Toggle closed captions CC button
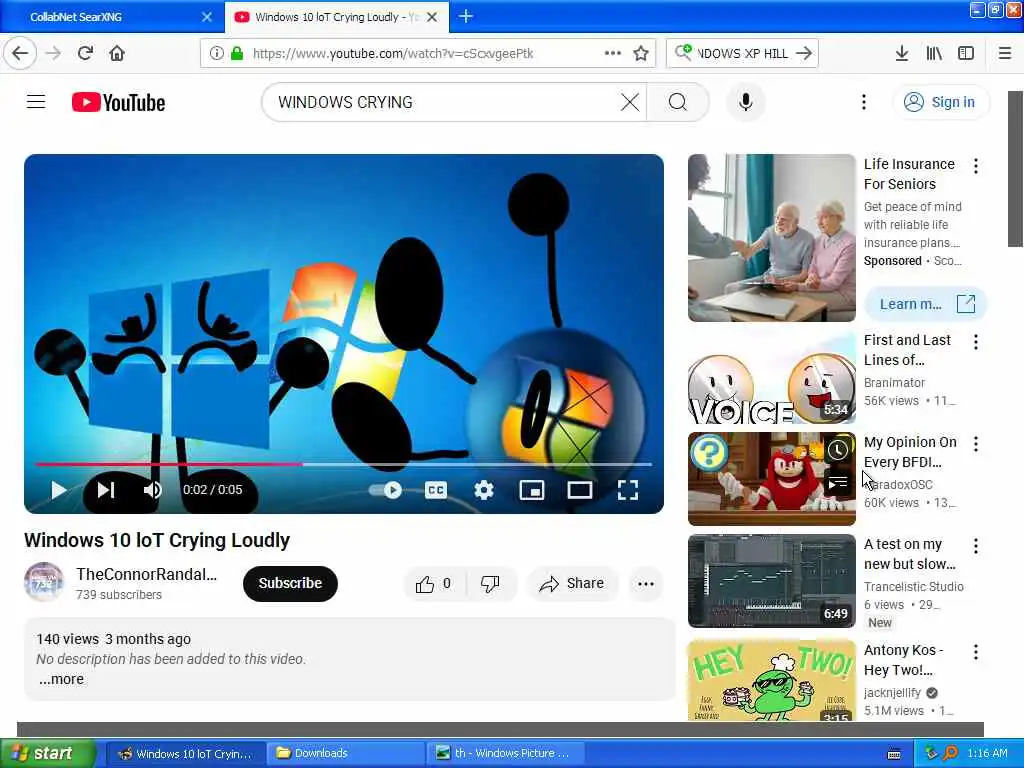 point(436,490)
